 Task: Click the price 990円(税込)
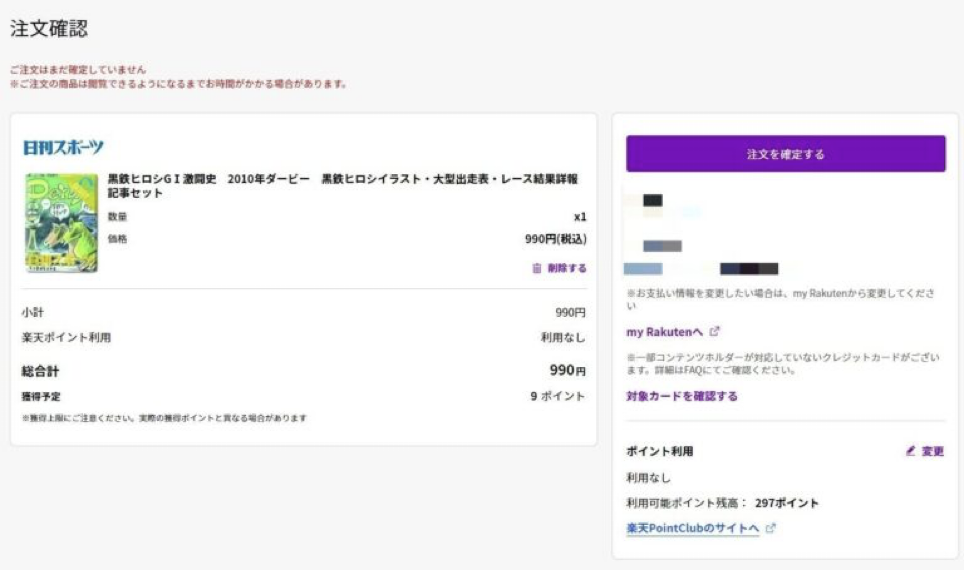click(556, 239)
